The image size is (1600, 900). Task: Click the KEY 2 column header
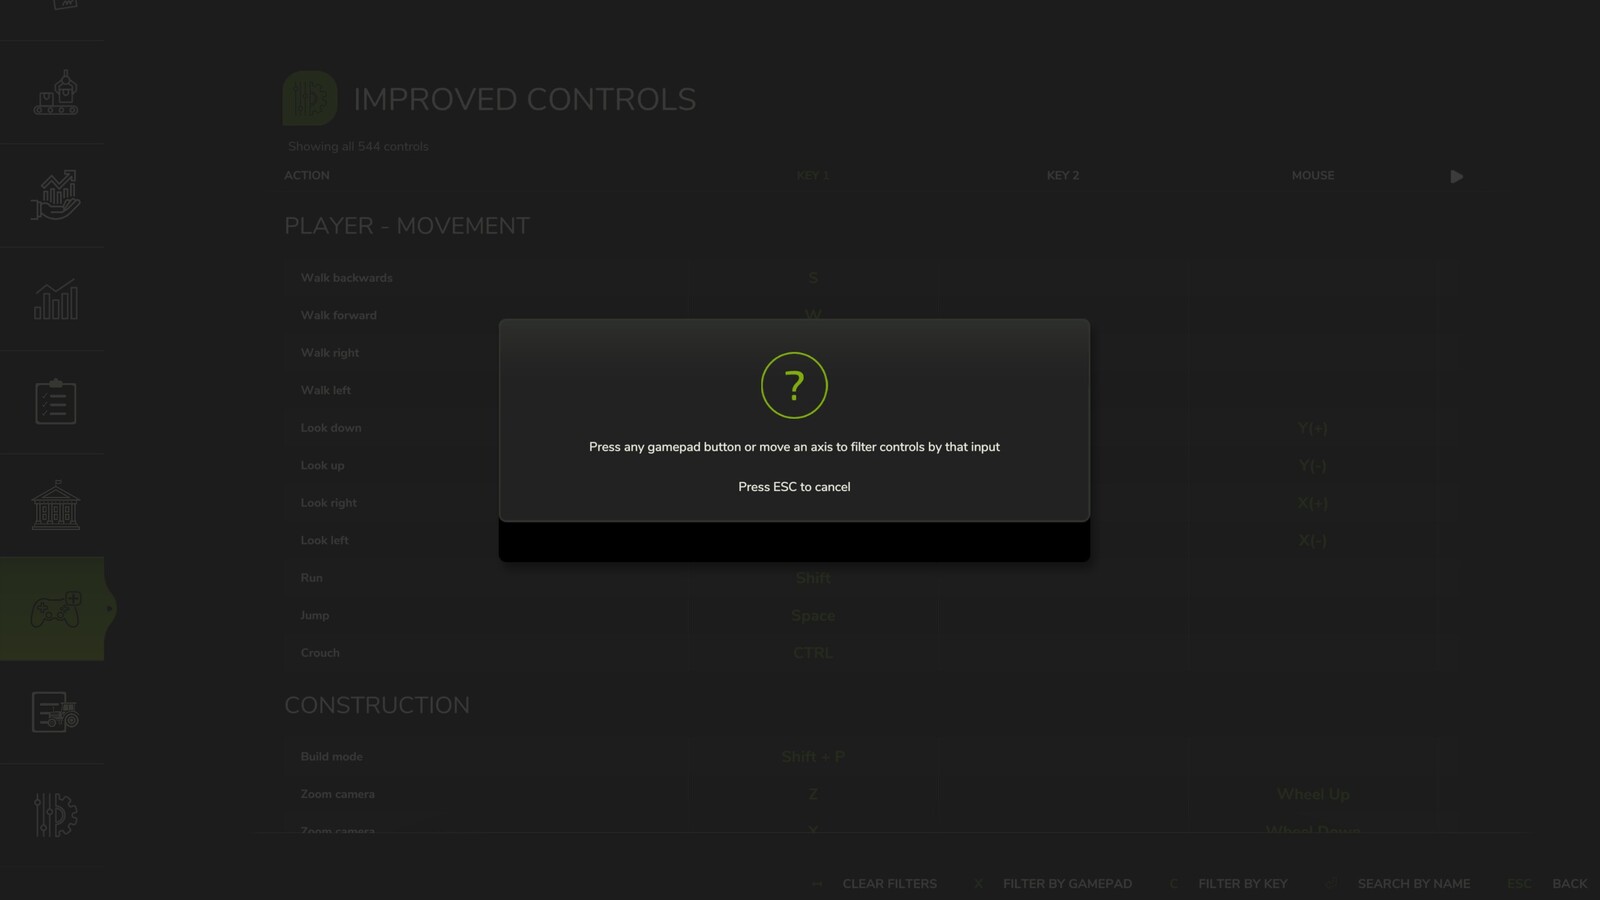pyautogui.click(x=1062, y=175)
